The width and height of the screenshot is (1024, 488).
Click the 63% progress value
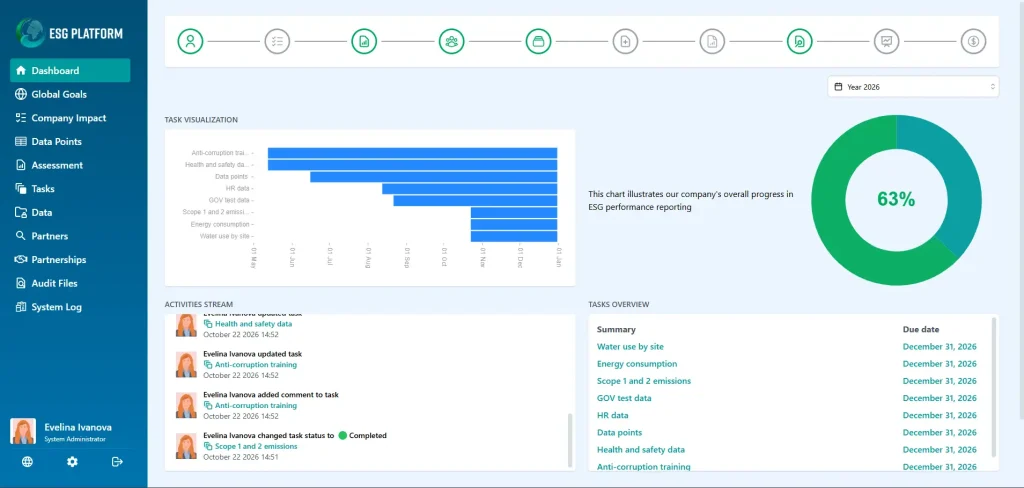896,200
